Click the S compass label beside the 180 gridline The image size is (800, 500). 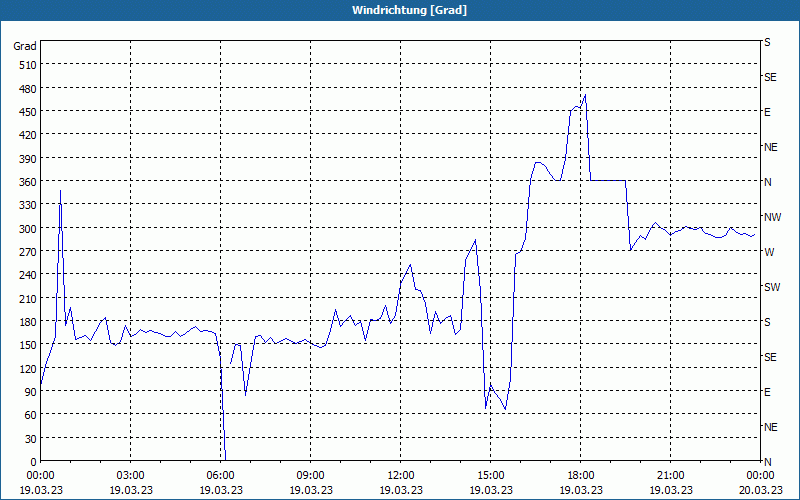click(767, 322)
